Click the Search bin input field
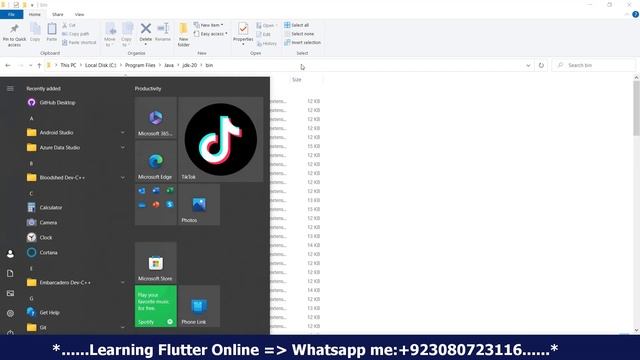The image size is (640, 360). (x=594, y=65)
